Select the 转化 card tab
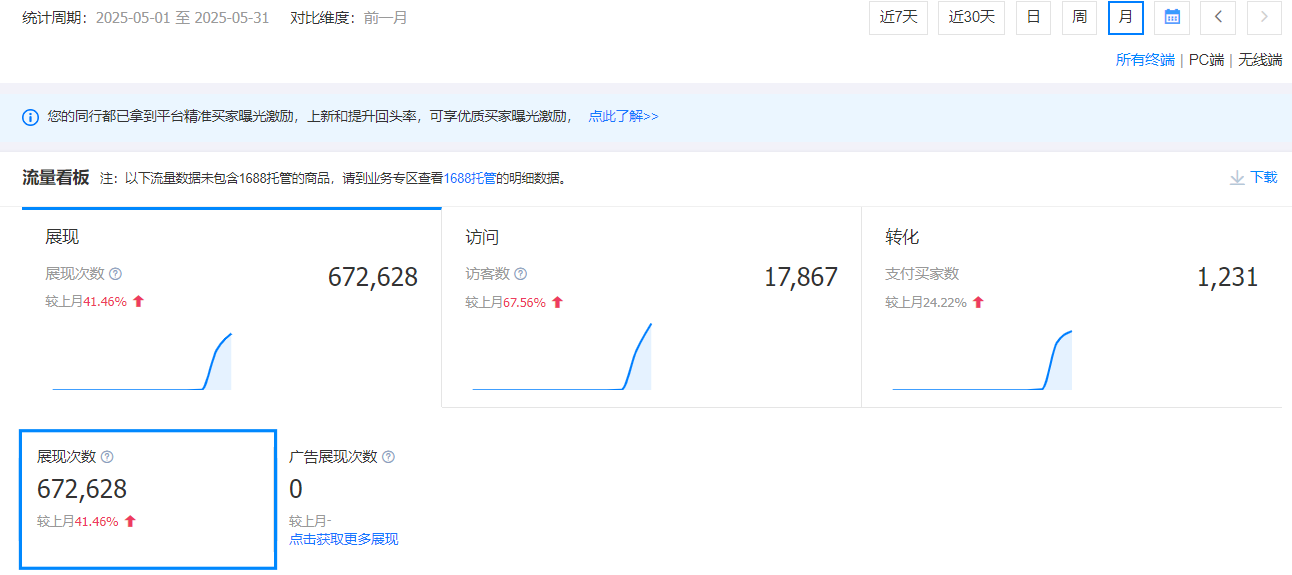 pos(1072,307)
